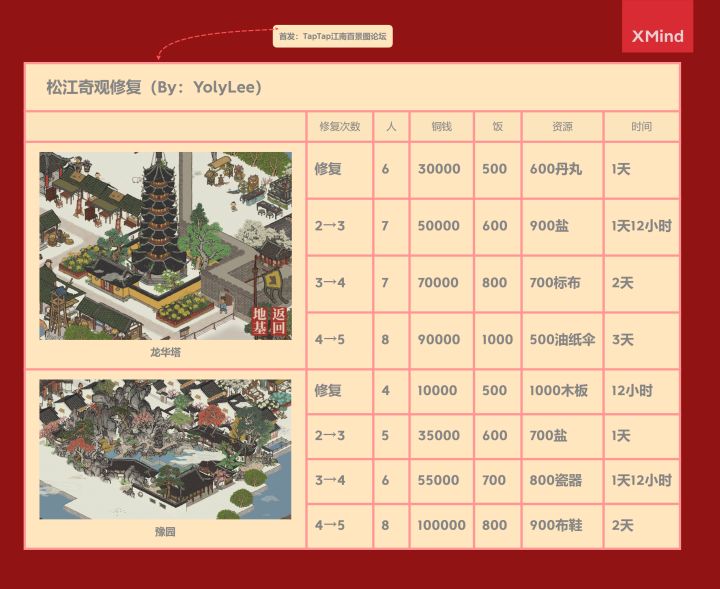Screen dimensions: 720x589
Task: Click the 铜钱 column header
Action: click(442, 126)
